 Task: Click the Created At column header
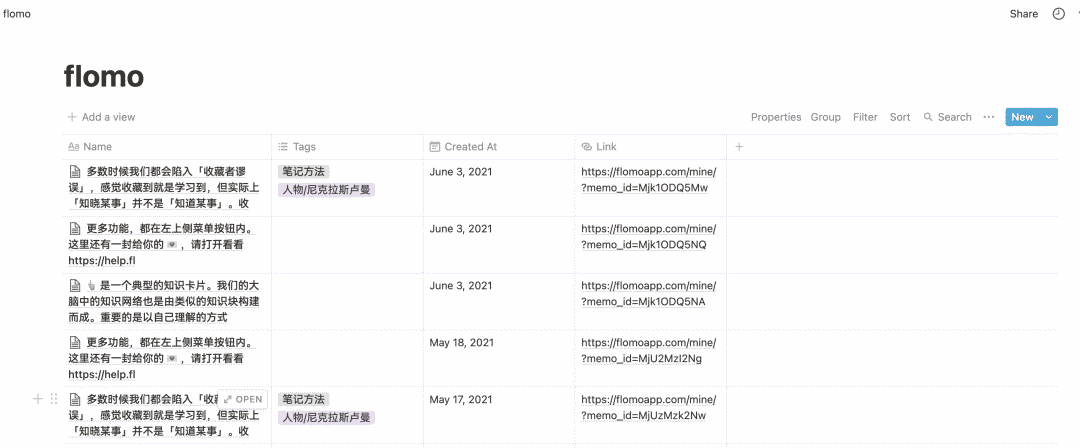(499, 147)
